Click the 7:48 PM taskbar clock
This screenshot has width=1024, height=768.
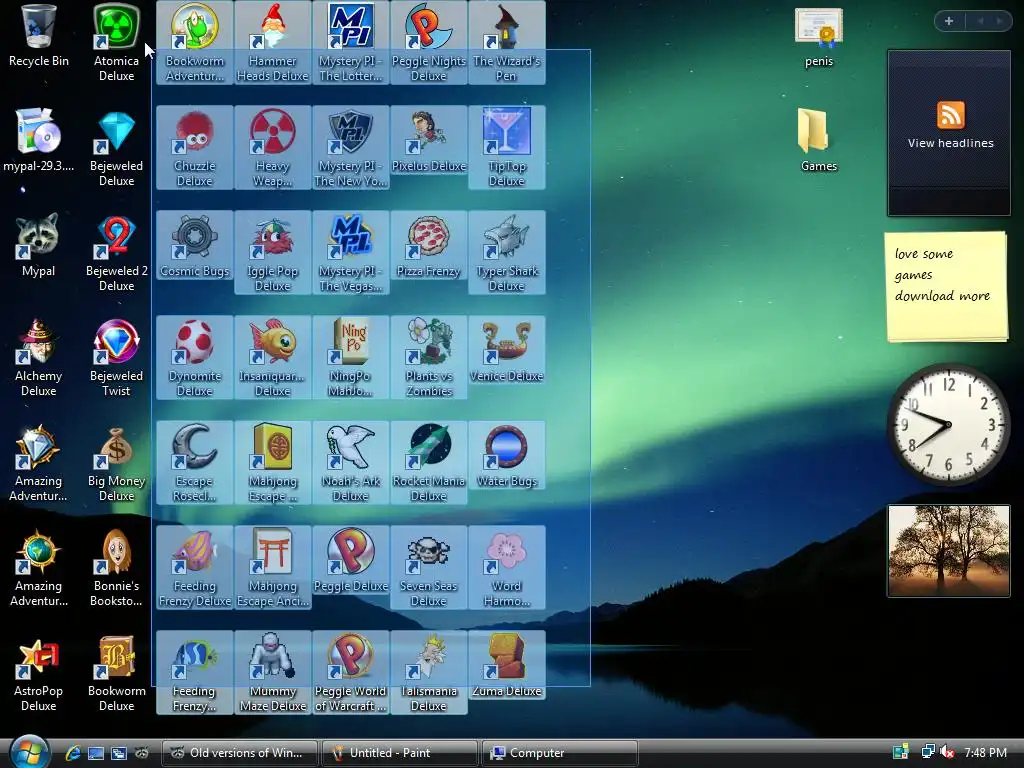(x=985, y=753)
